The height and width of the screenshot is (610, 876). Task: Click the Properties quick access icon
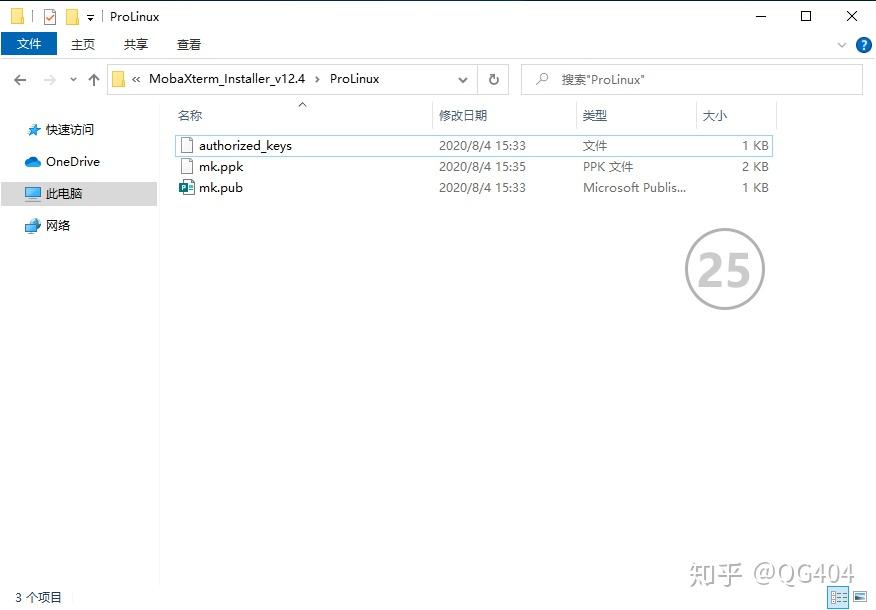[50, 17]
